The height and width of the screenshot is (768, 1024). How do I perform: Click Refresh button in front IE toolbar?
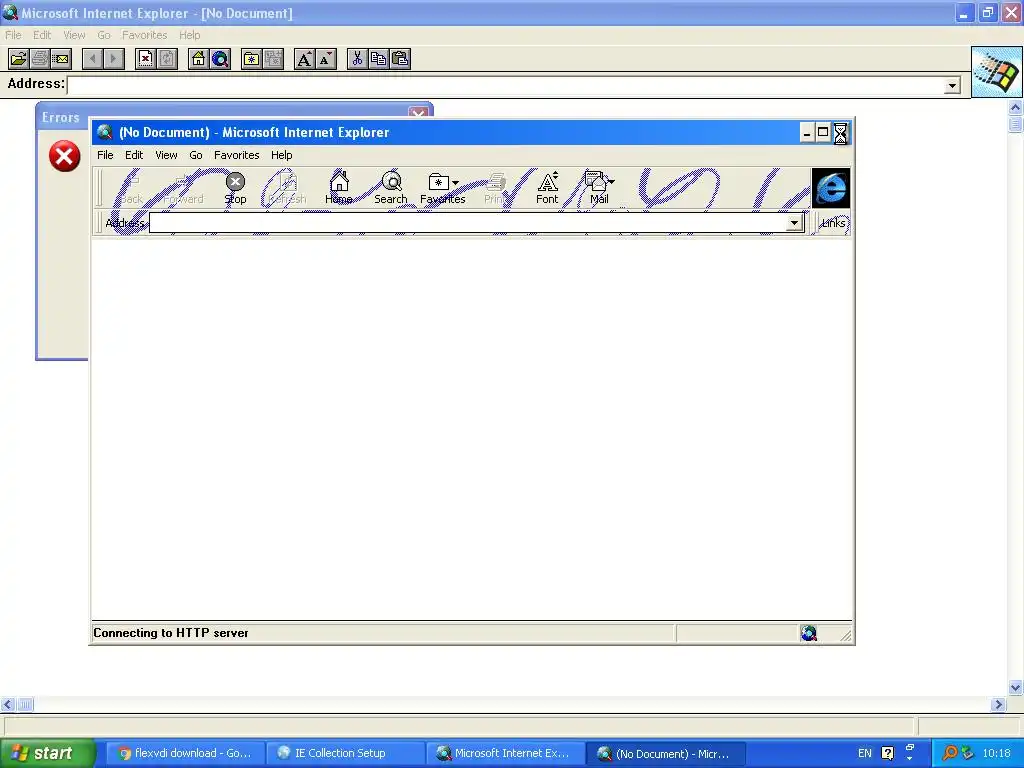(287, 187)
